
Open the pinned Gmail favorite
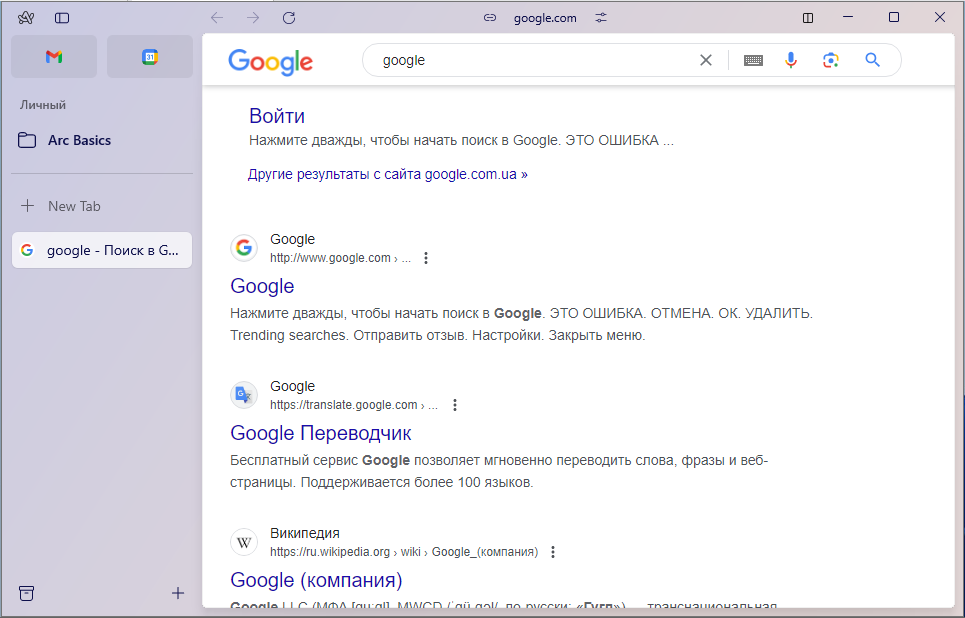pos(54,57)
